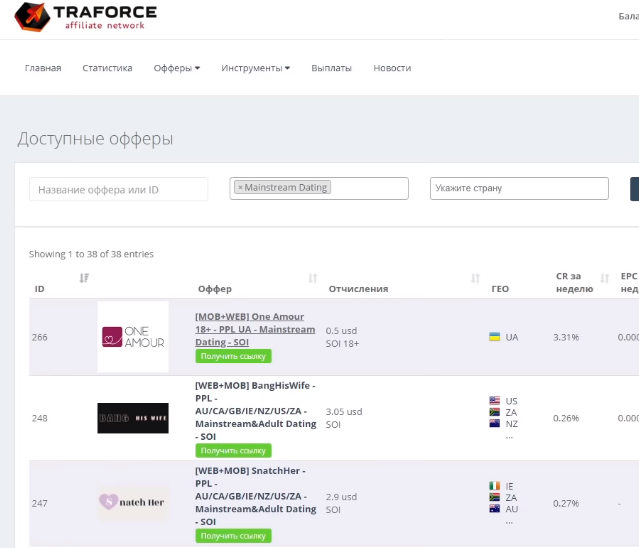Click the US flag icon in BangHisWife row

[x=494, y=401]
